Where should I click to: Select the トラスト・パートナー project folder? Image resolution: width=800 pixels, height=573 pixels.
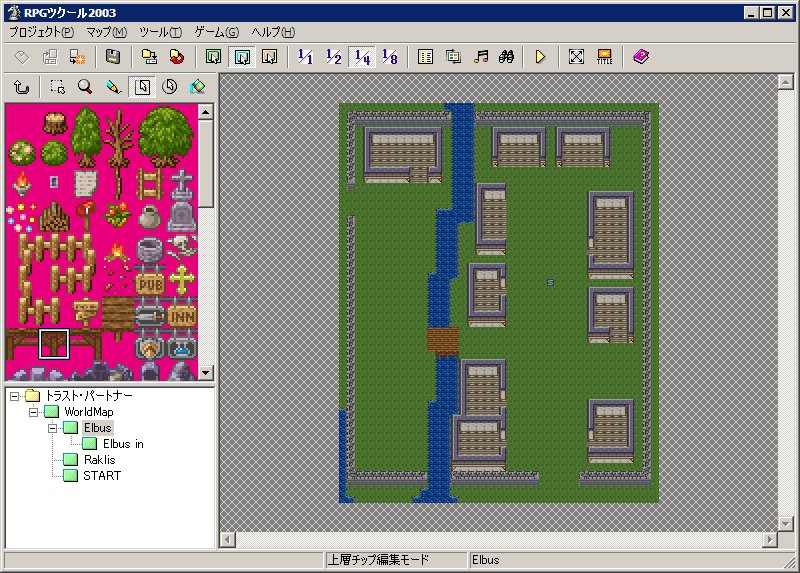coord(89,395)
